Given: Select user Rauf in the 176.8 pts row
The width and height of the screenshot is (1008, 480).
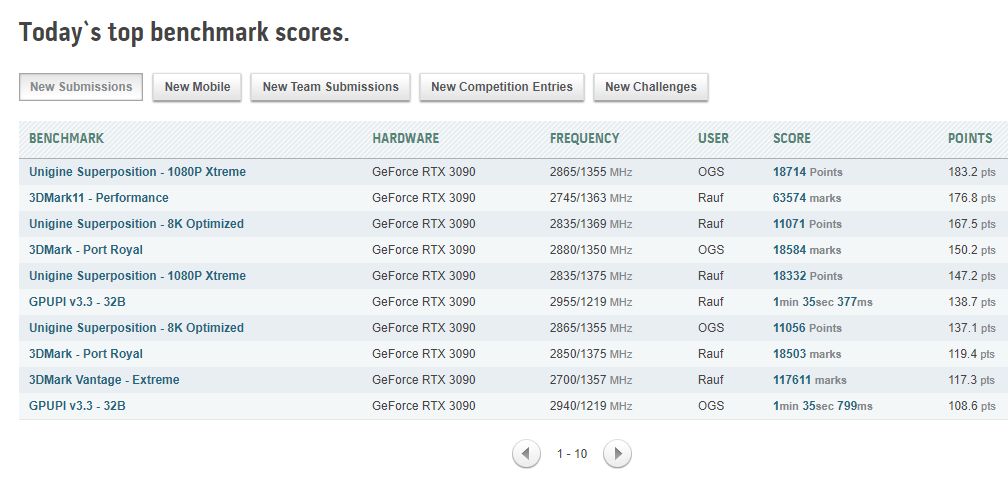Looking at the screenshot, I should (x=710, y=198).
